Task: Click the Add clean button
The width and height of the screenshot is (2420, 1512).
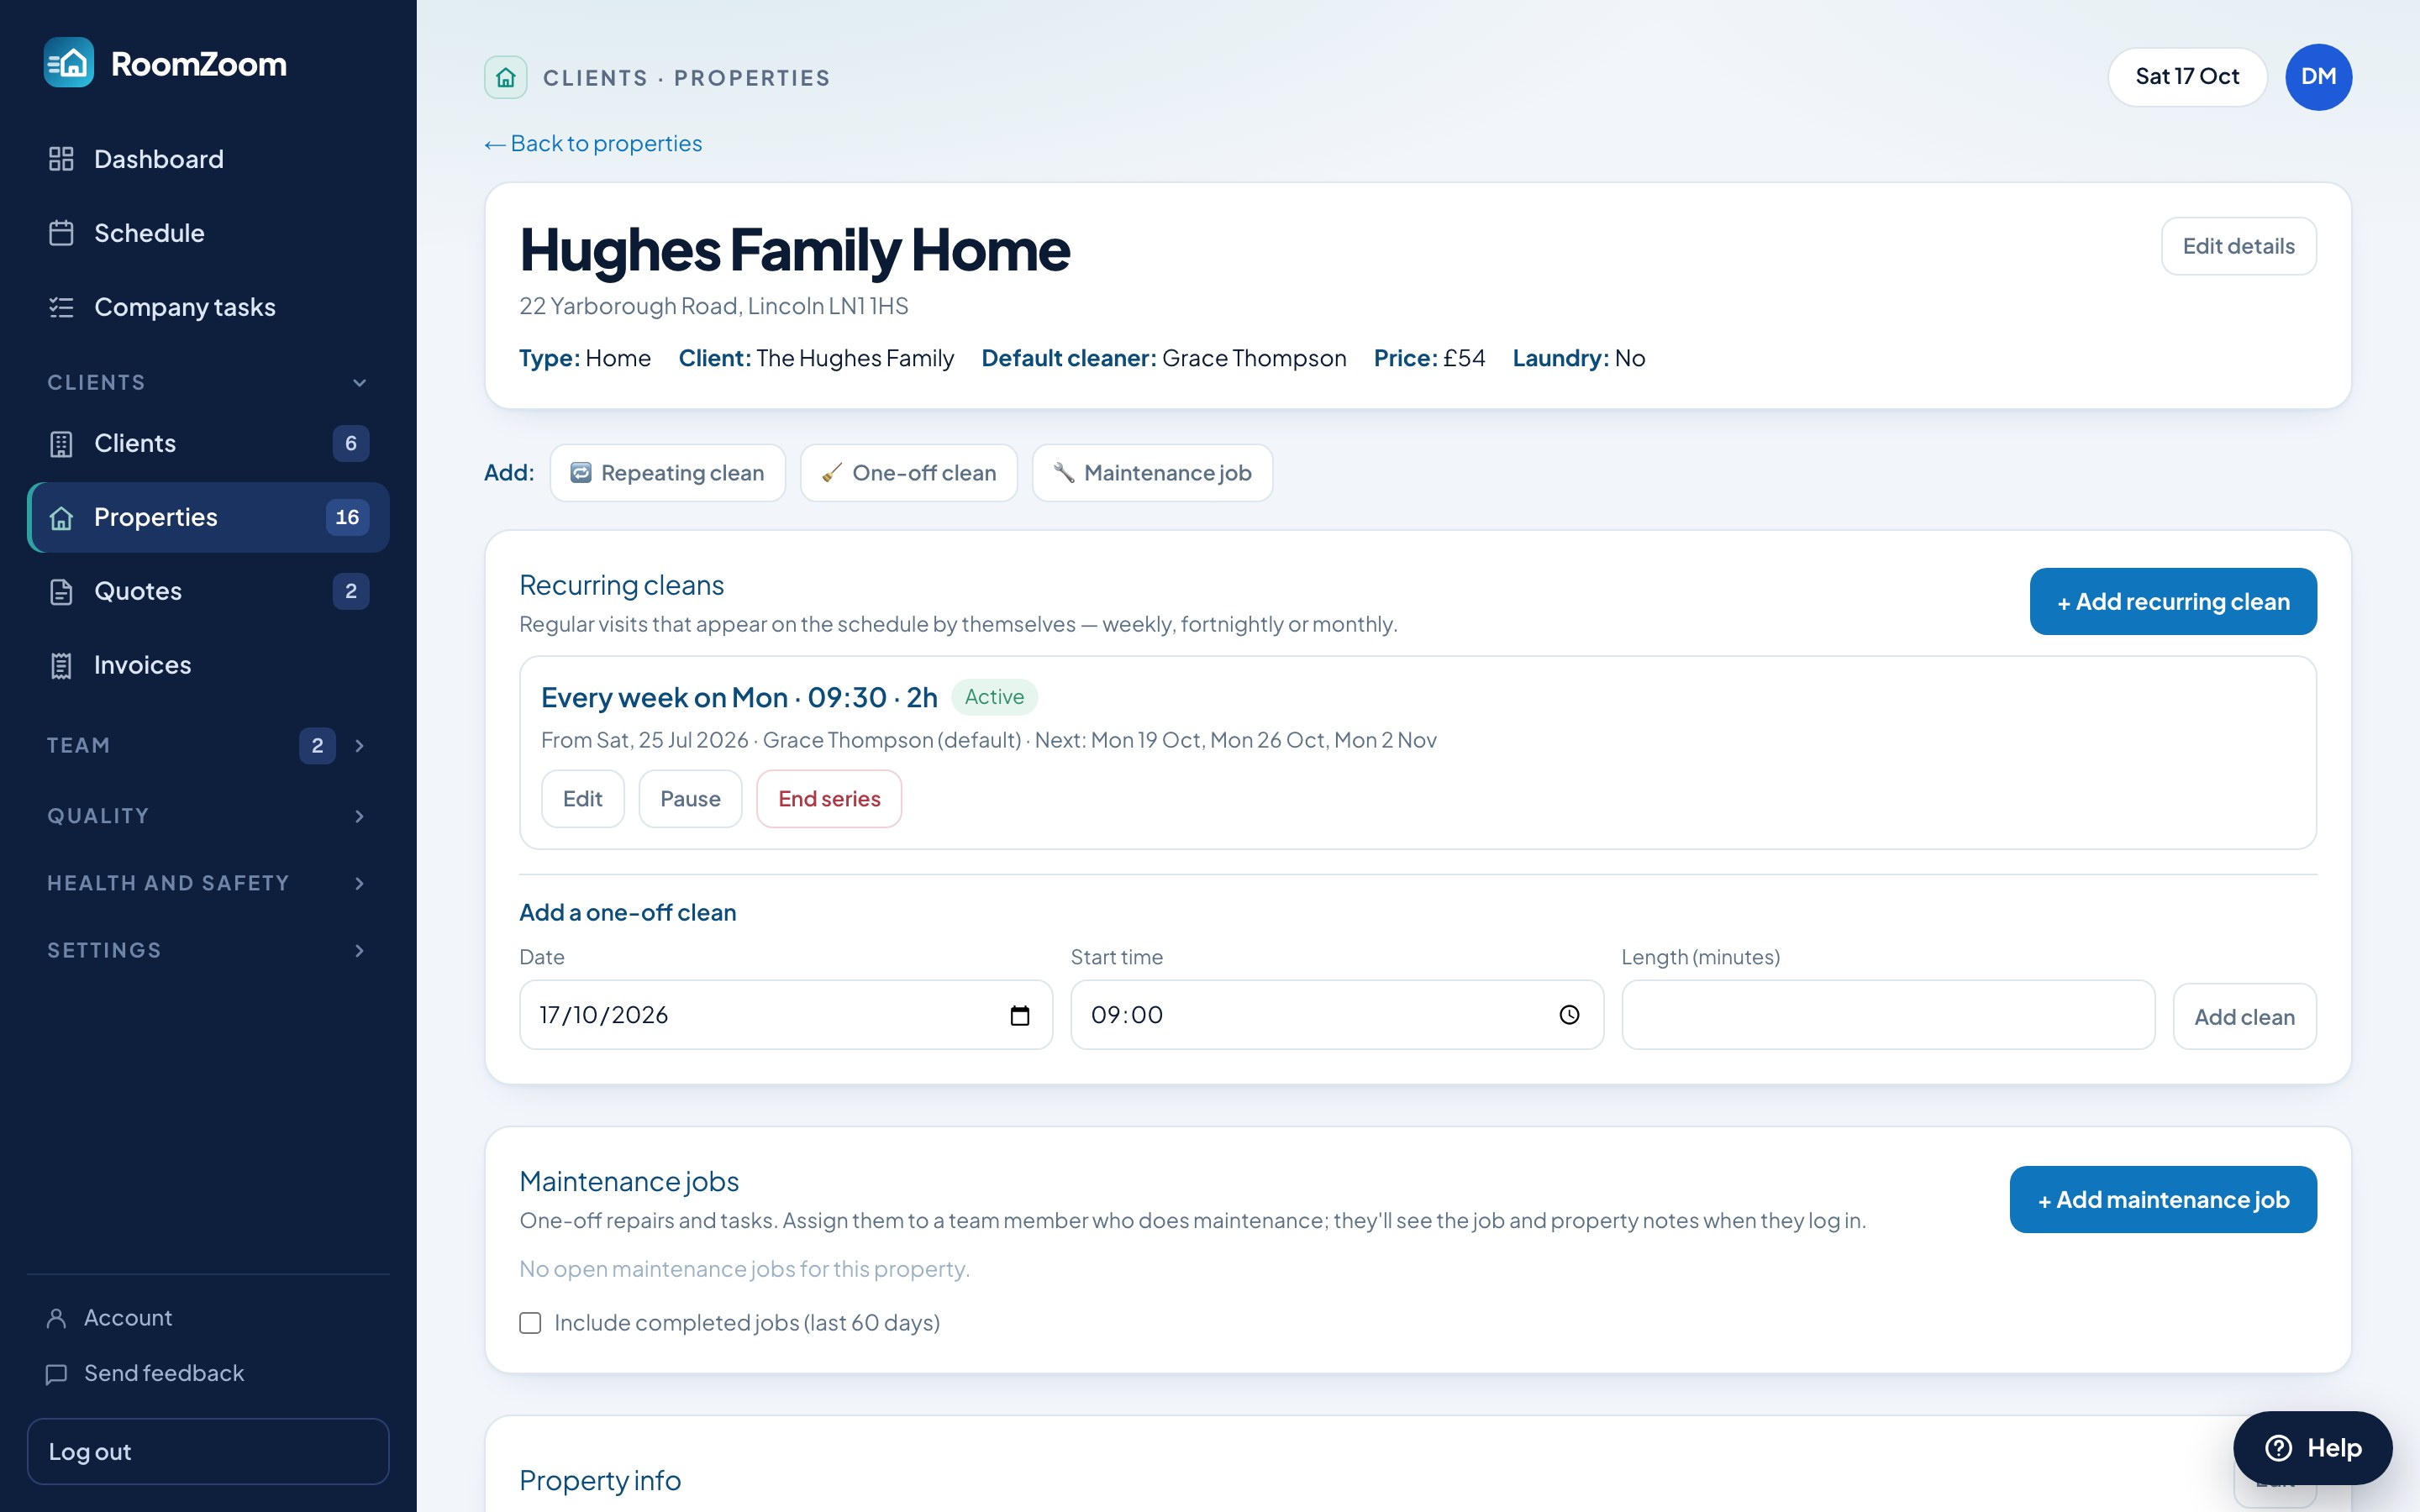Action: 2244,1017
